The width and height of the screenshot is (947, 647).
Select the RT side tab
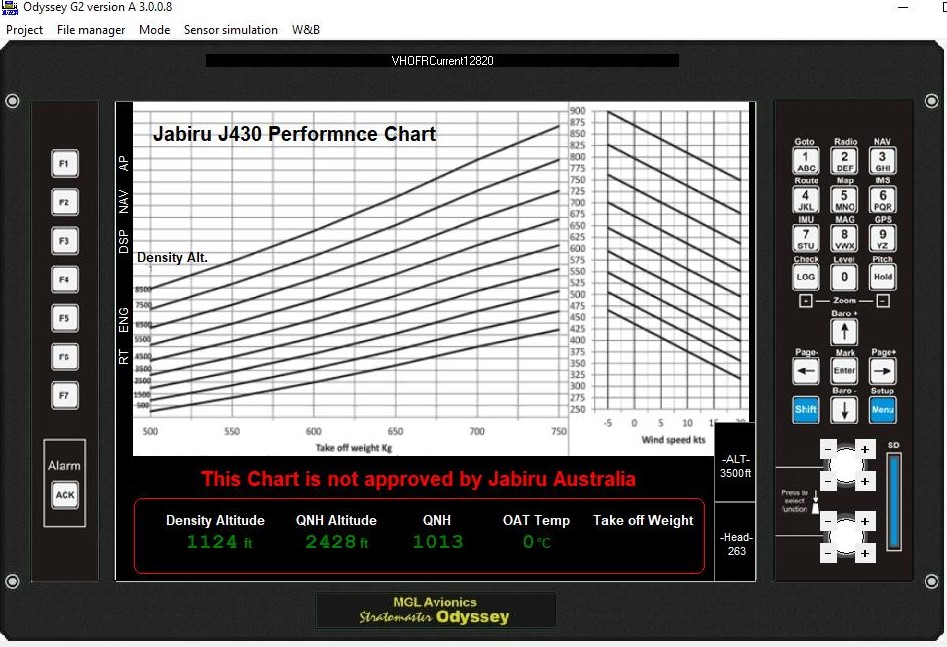[124, 356]
